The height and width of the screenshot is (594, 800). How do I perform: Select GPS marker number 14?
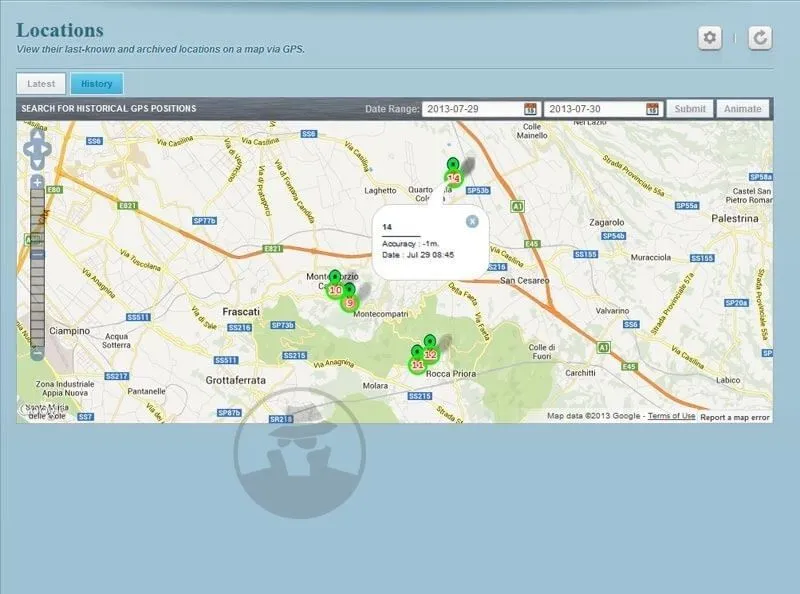click(453, 172)
